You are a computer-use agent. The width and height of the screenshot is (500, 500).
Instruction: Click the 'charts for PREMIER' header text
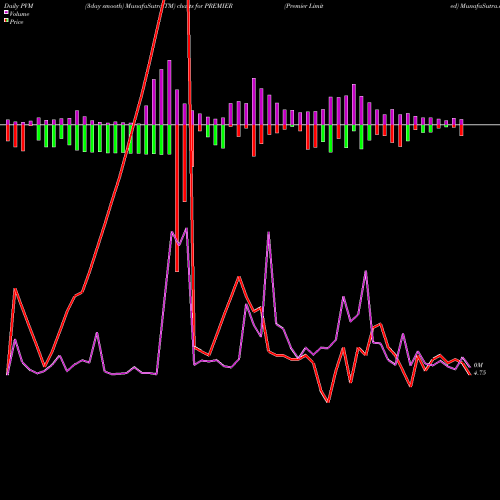[205, 6]
